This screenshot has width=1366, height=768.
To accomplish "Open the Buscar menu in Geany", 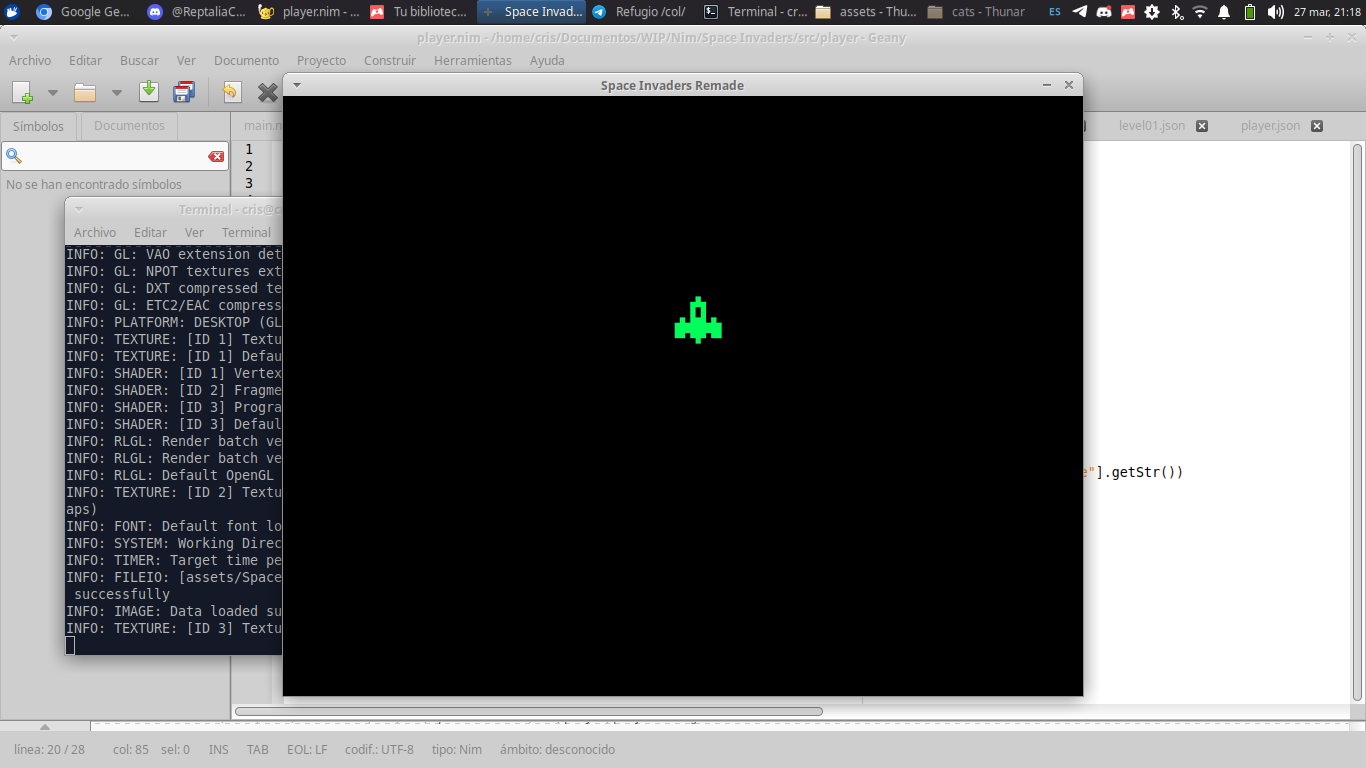I will click(x=139, y=61).
